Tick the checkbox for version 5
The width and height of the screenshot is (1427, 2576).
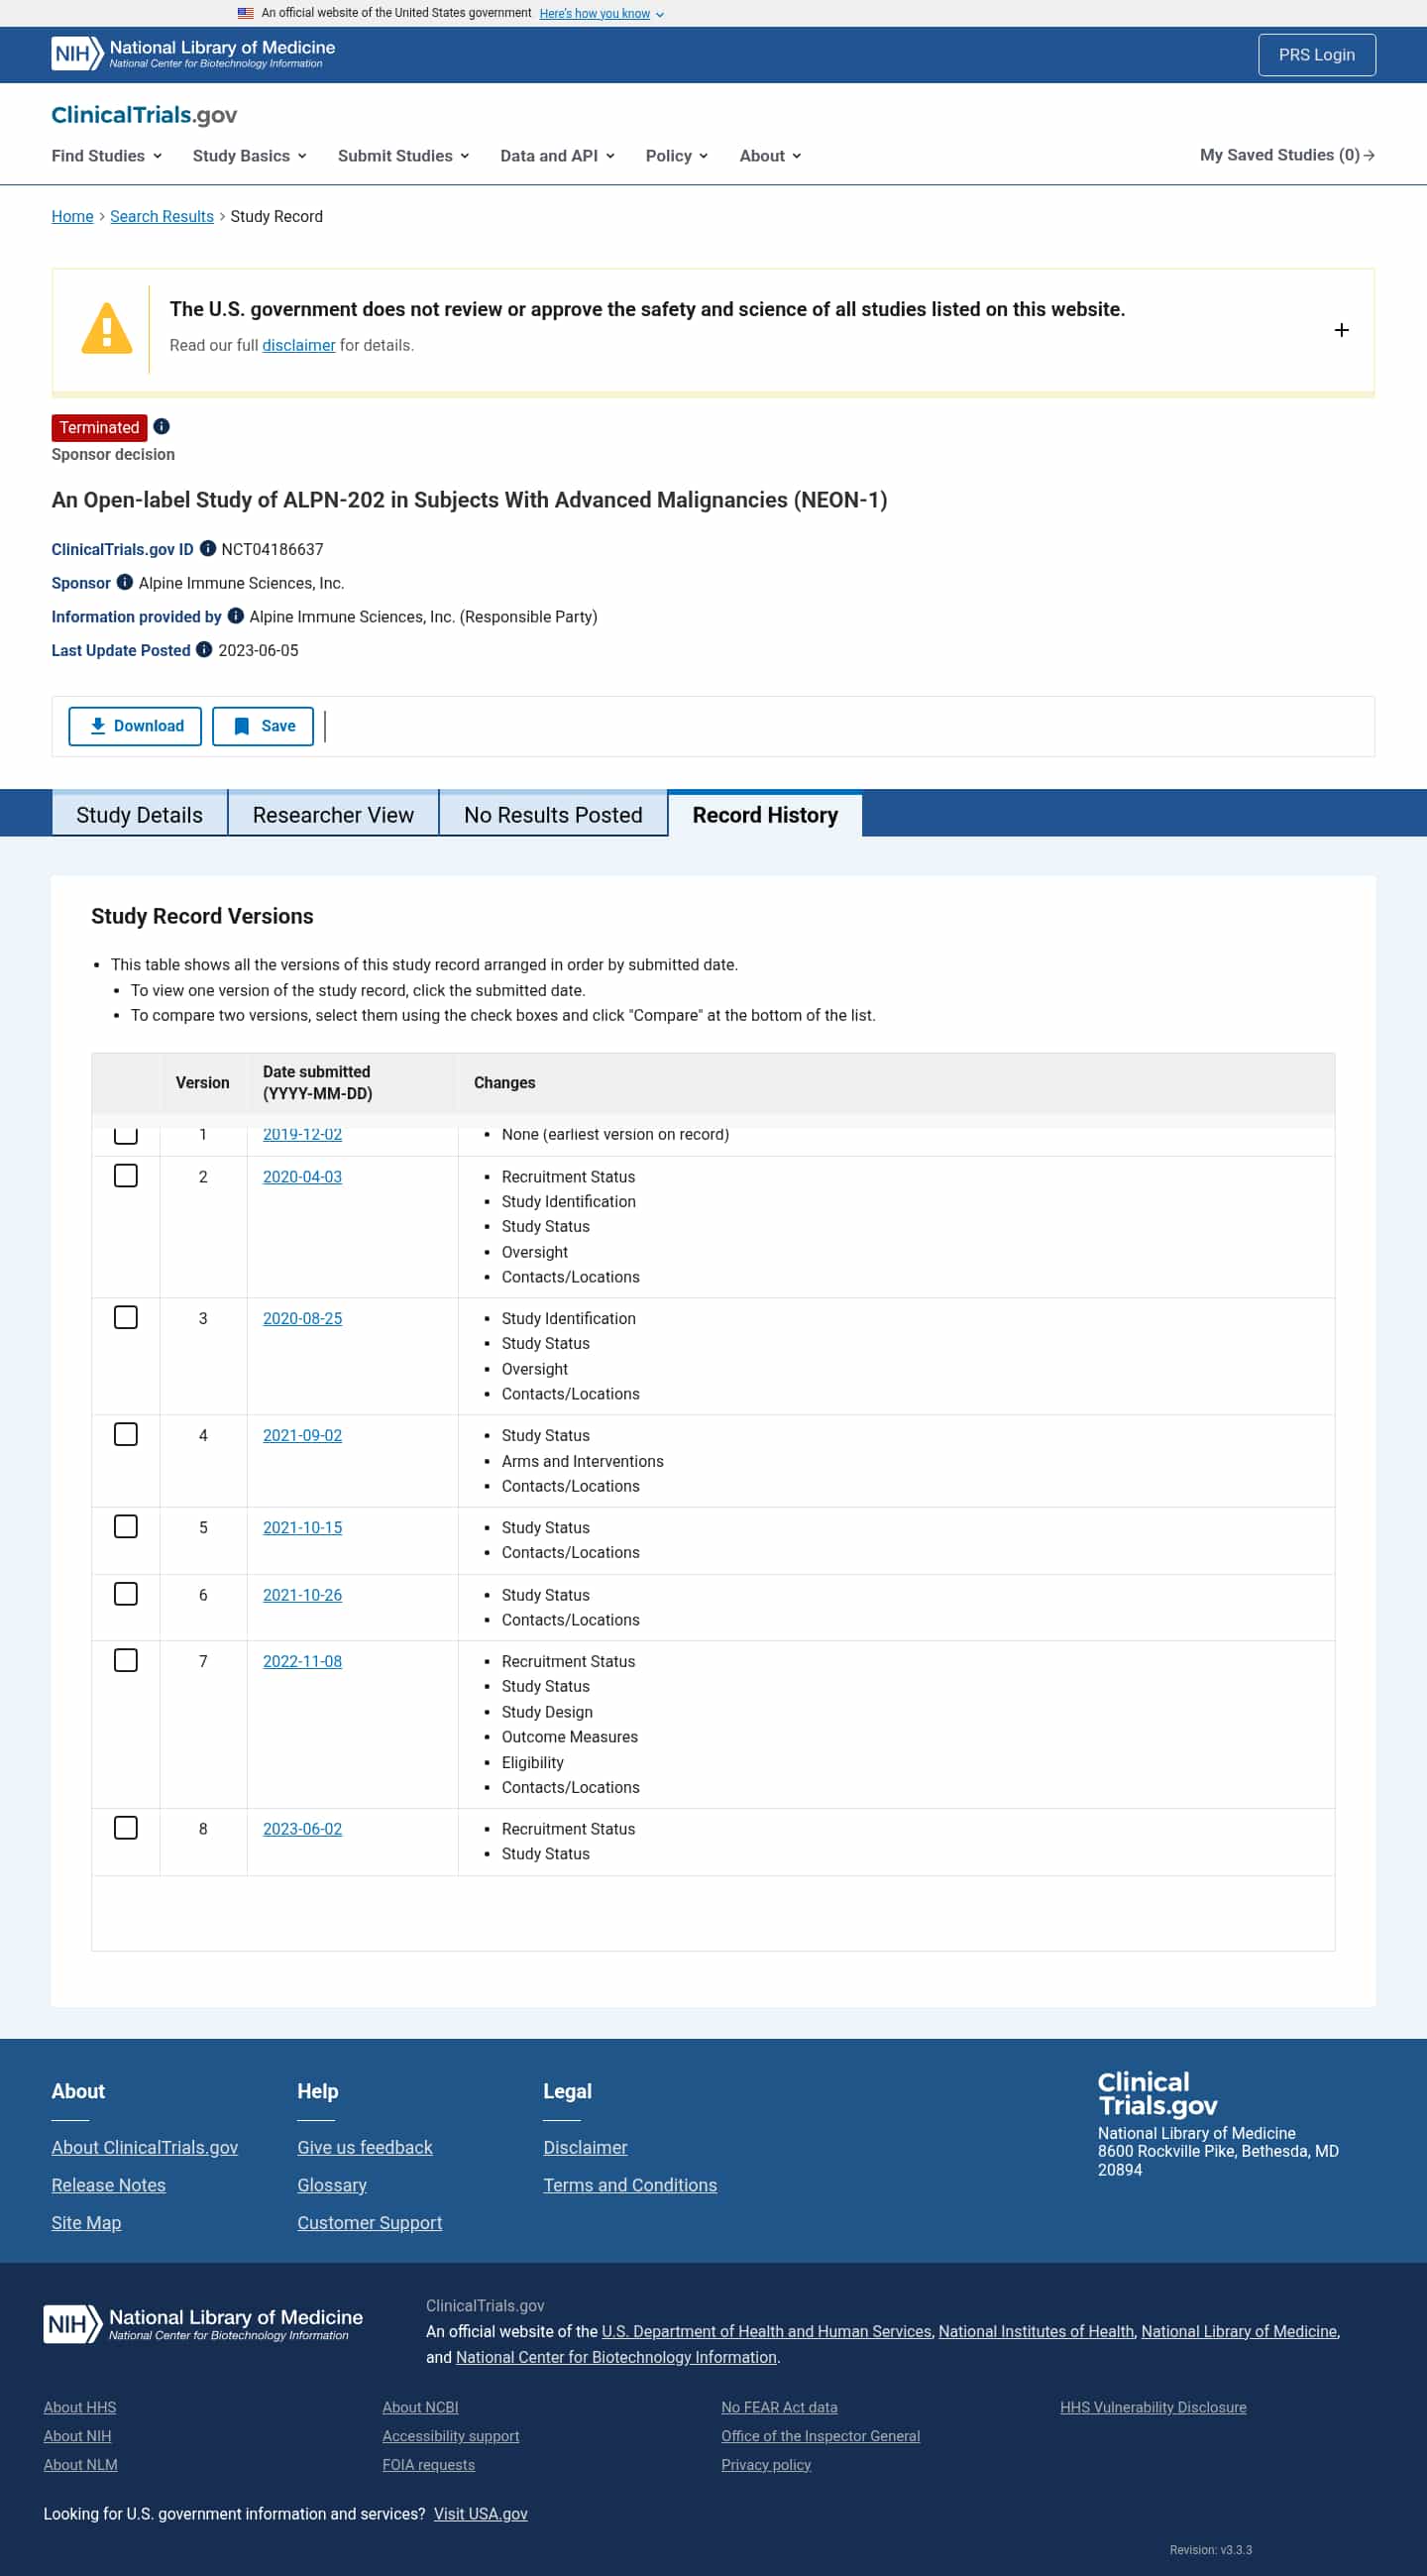tap(126, 1527)
